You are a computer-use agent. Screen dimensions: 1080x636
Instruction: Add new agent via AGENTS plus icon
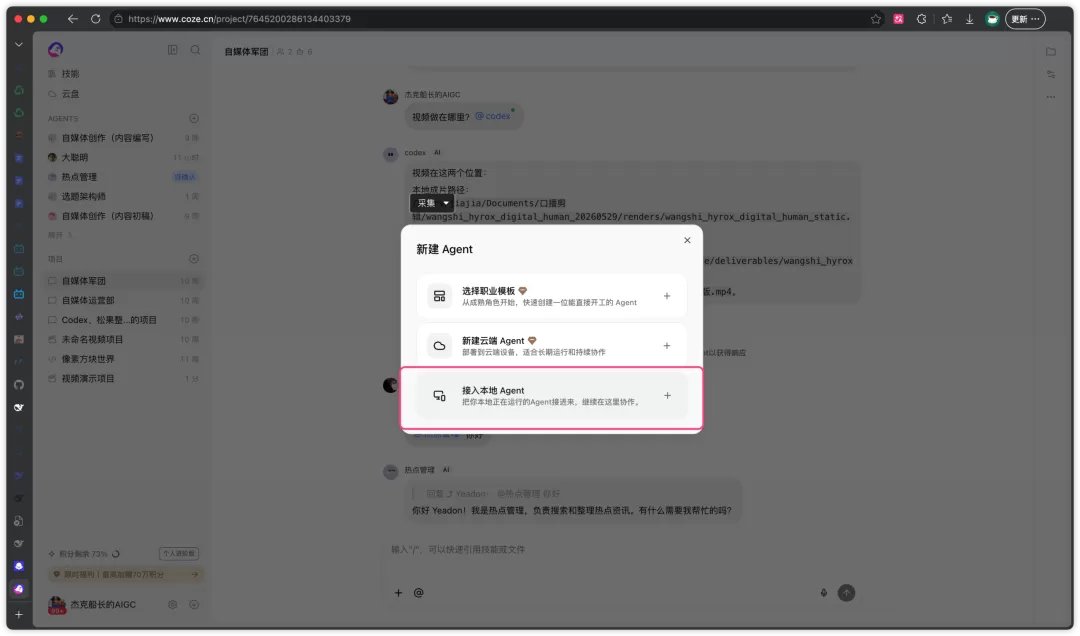[x=194, y=119]
